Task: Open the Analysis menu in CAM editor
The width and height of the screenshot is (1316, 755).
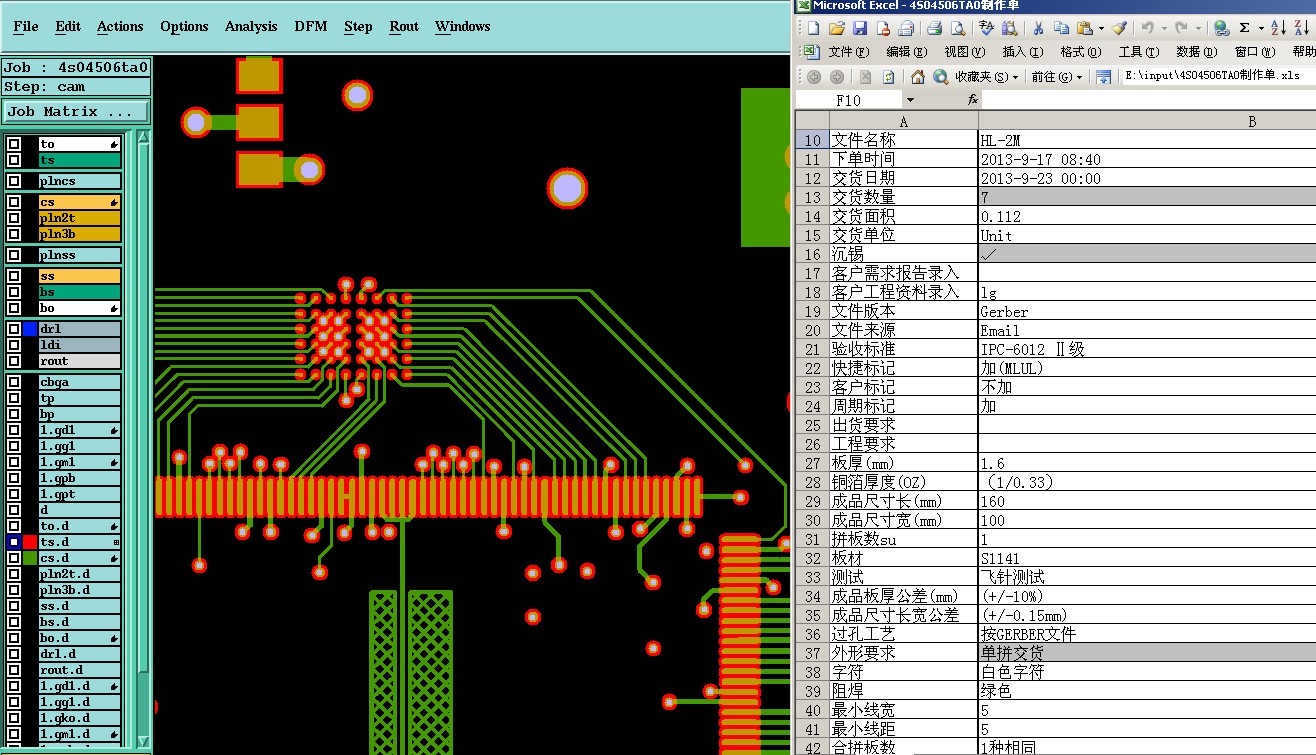Action: [x=251, y=27]
